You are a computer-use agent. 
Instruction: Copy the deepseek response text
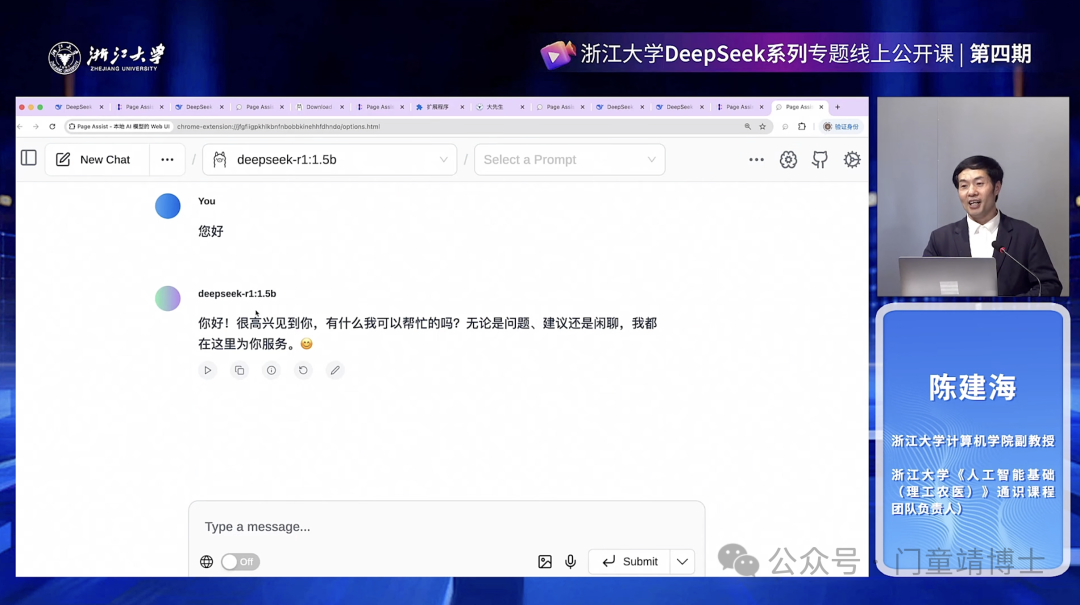(x=240, y=370)
